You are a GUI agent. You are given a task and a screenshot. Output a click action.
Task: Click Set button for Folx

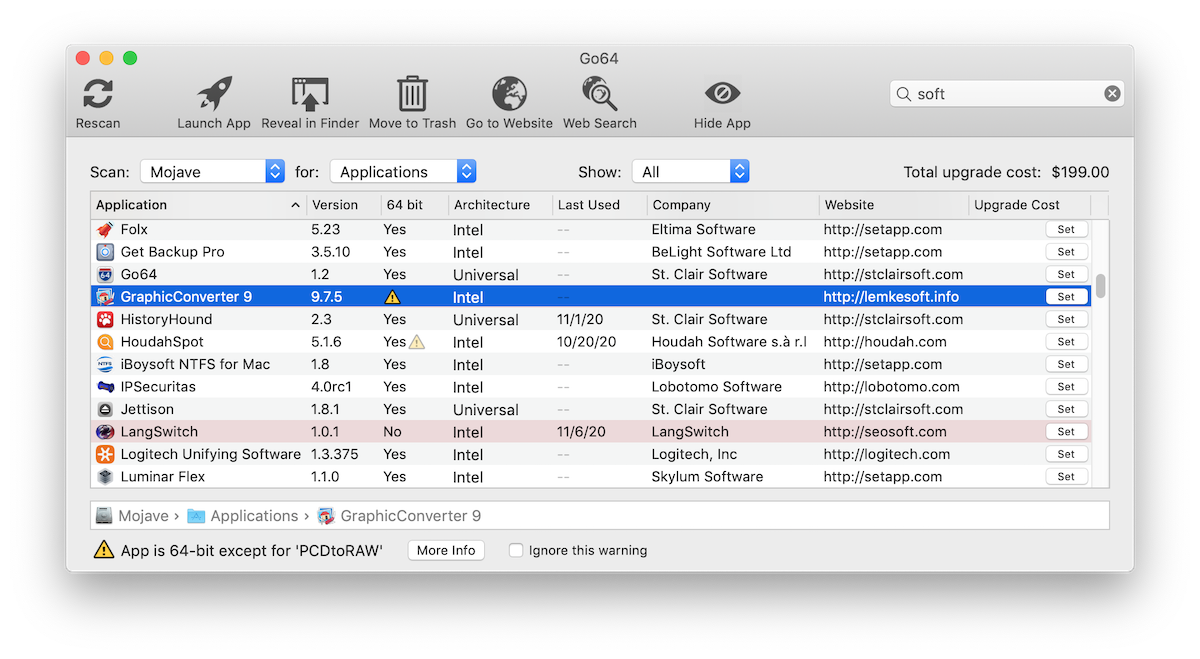(x=1066, y=229)
